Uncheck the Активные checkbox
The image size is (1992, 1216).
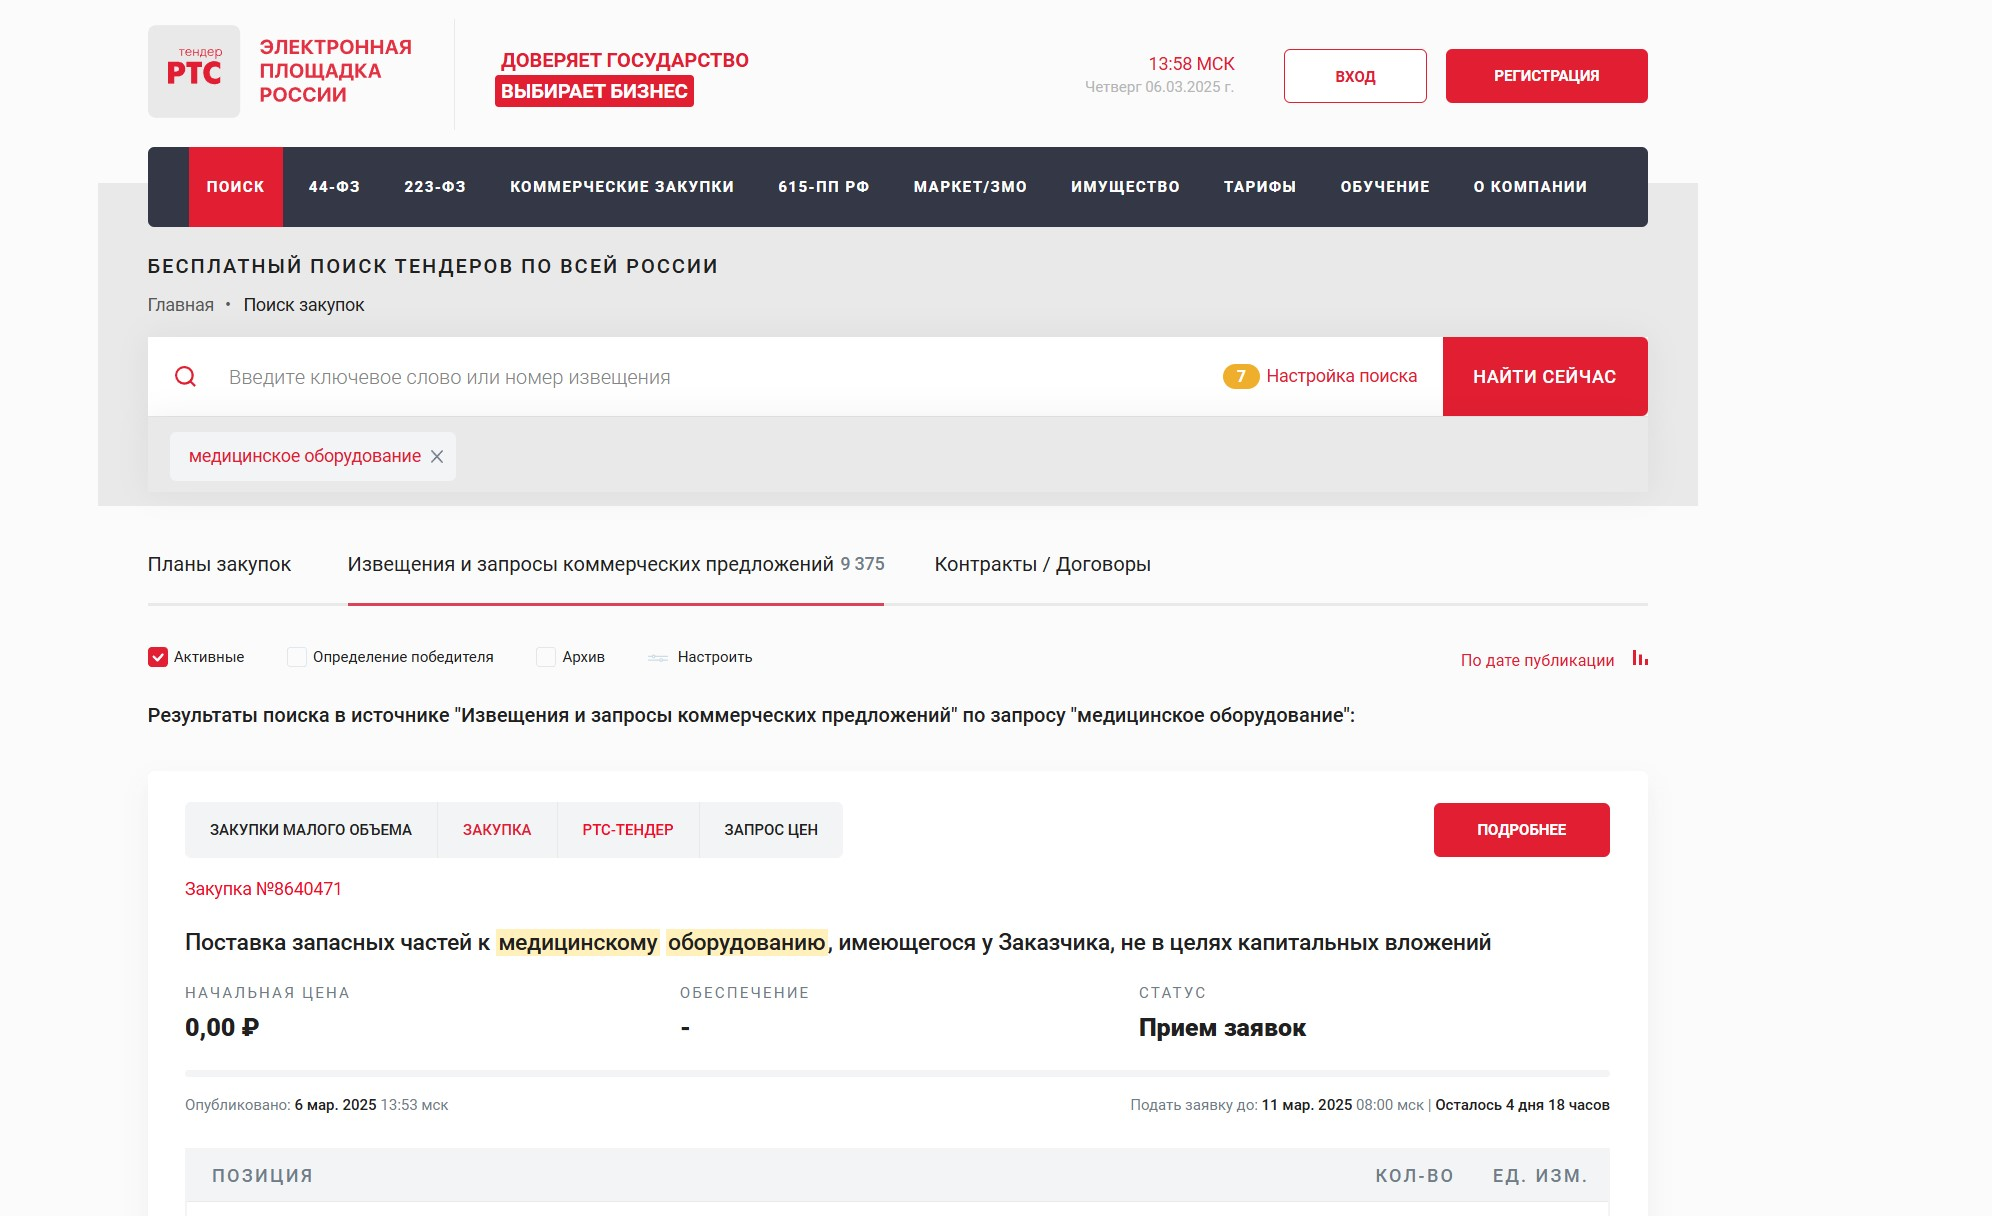pyautogui.click(x=158, y=657)
